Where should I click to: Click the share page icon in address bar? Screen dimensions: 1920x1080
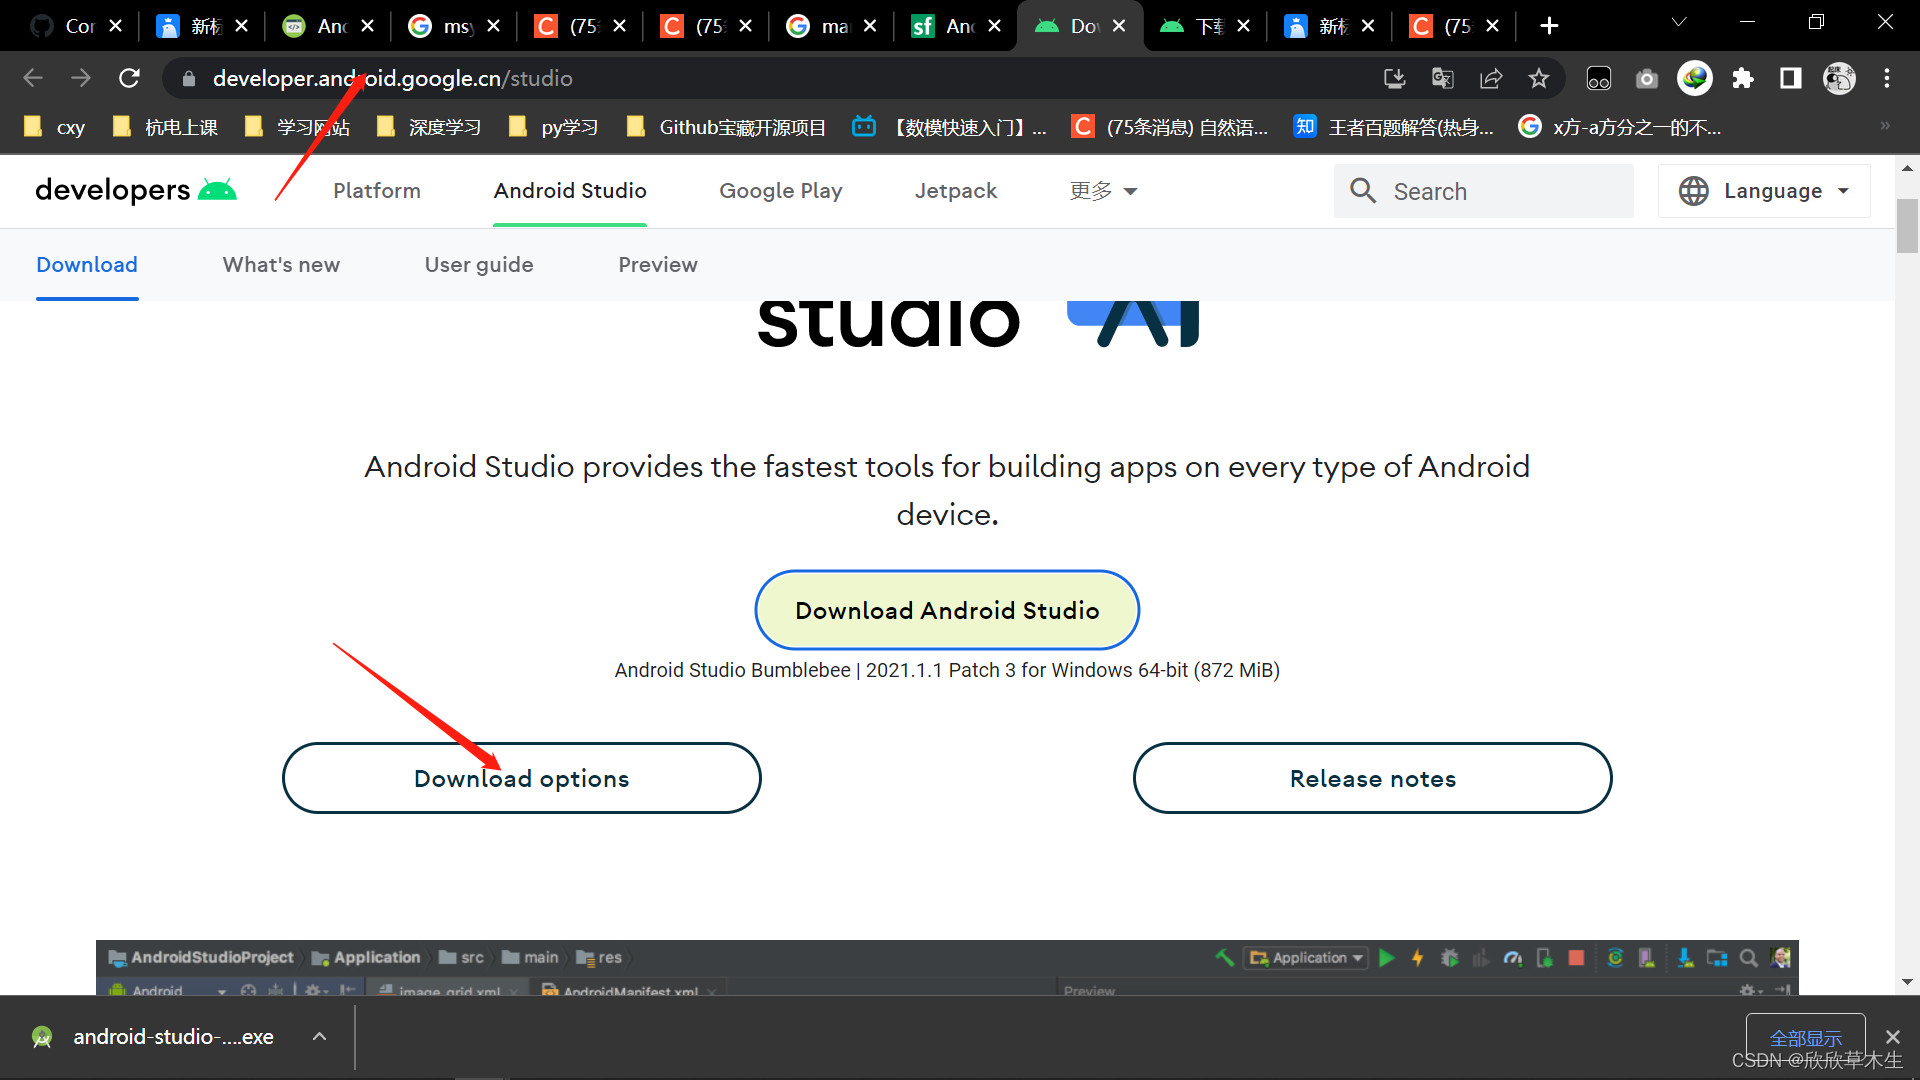[x=1490, y=78]
